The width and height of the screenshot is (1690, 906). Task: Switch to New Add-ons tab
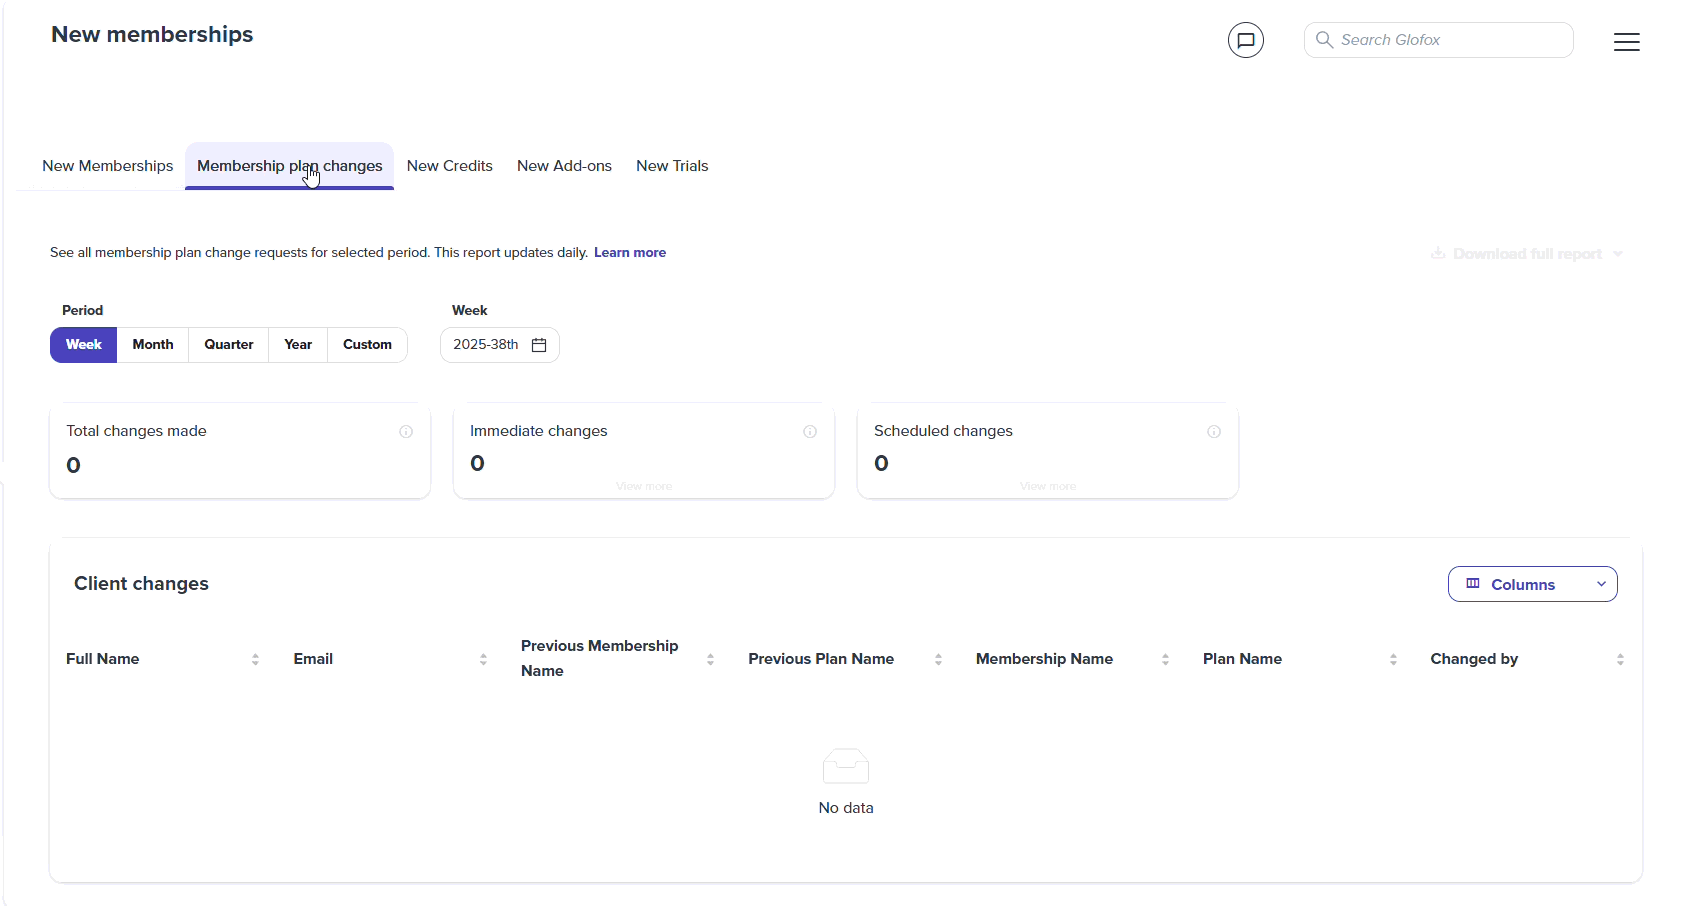point(564,166)
